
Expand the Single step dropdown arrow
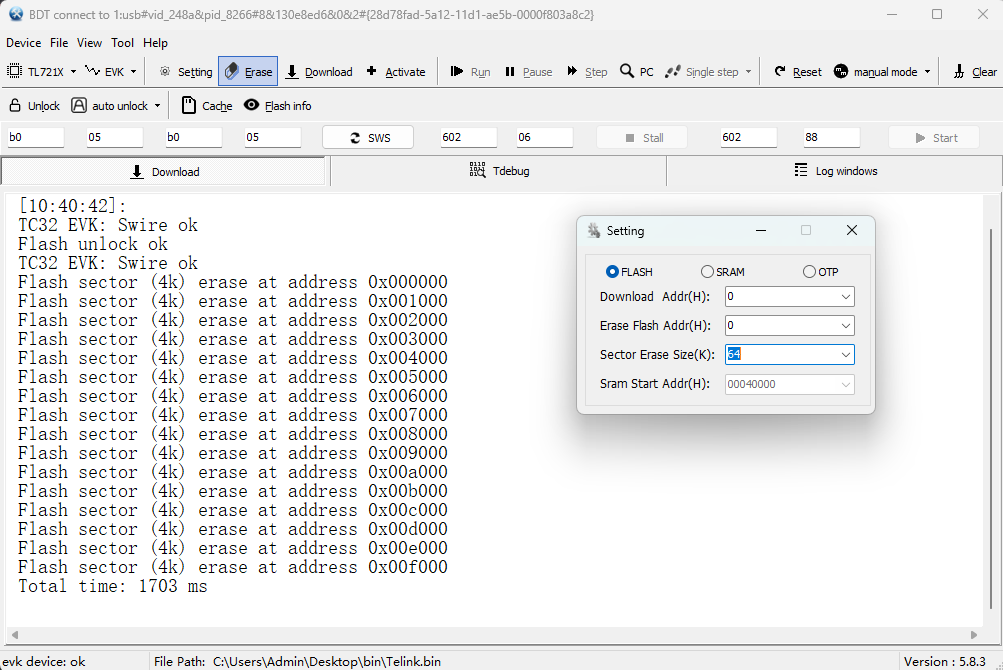[x=748, y=72]
